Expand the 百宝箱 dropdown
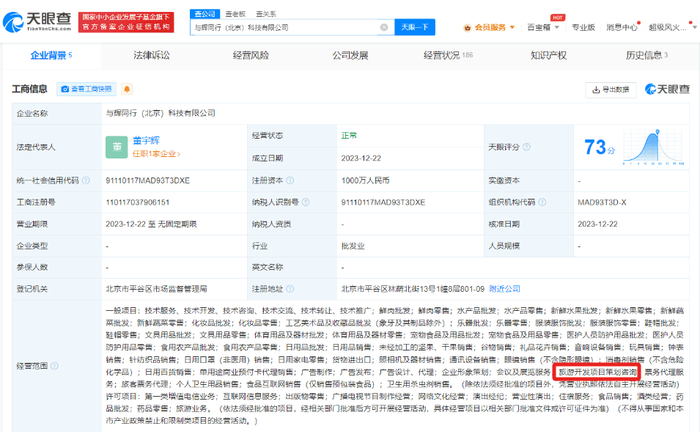700x432 pixels. (580, 28)
